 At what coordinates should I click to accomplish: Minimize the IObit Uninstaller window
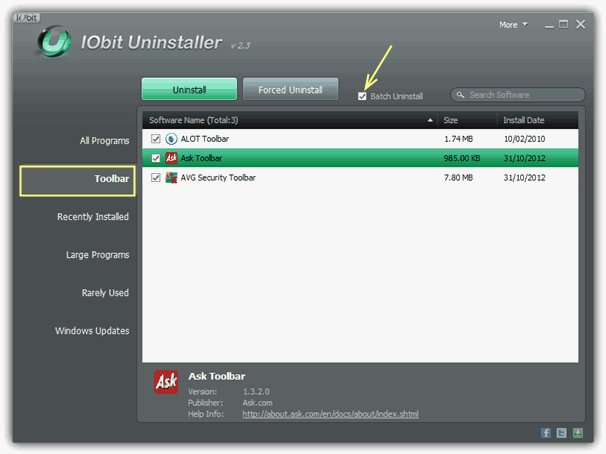[x=549, y=26]
